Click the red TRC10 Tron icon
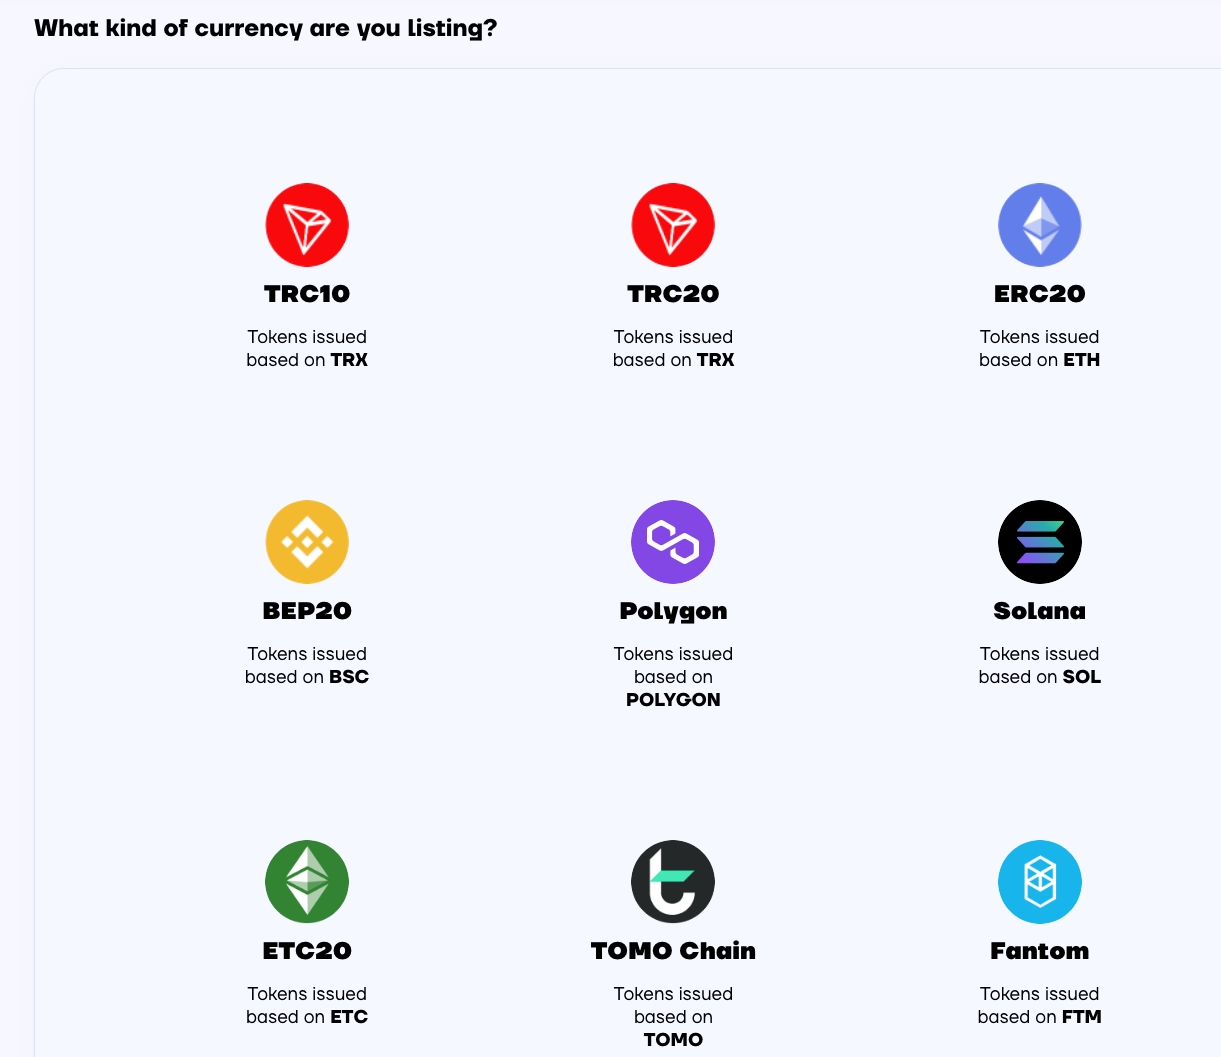Viewport: 1221px width, 1057px height. tap(307, 225)
